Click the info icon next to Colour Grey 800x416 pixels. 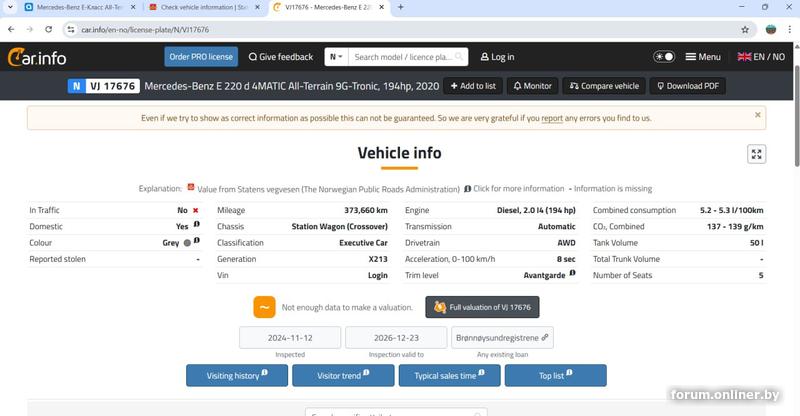[x=196, y=240]
